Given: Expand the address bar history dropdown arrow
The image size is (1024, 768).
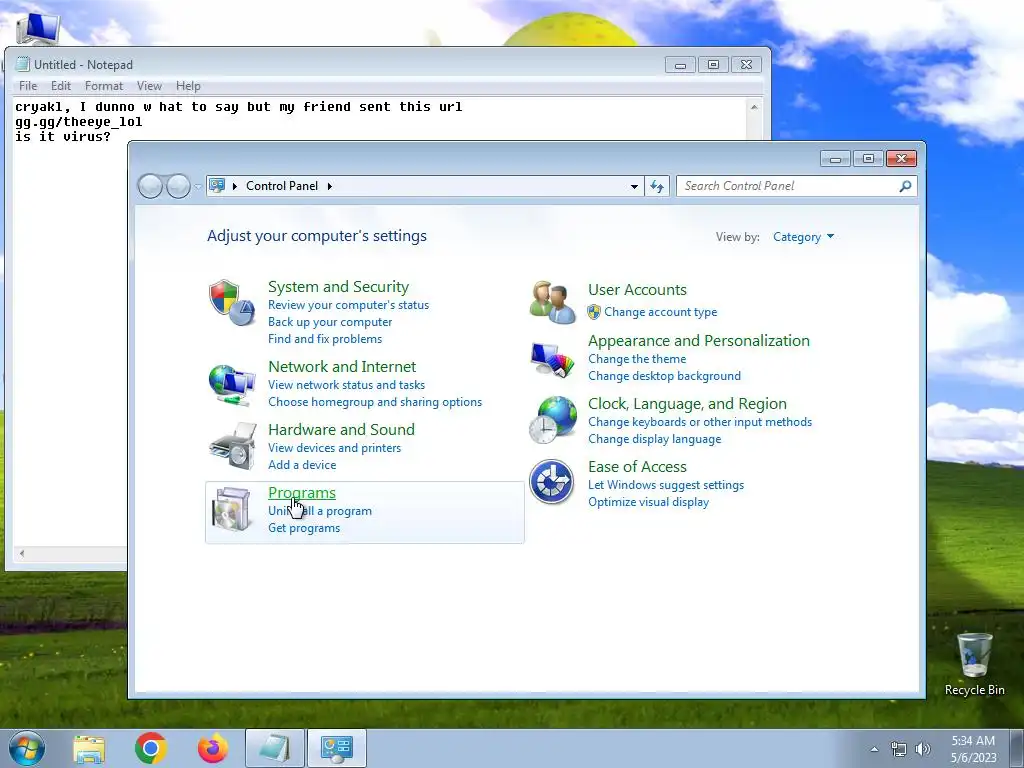Looking at the screenshot, I should [634, 186].
